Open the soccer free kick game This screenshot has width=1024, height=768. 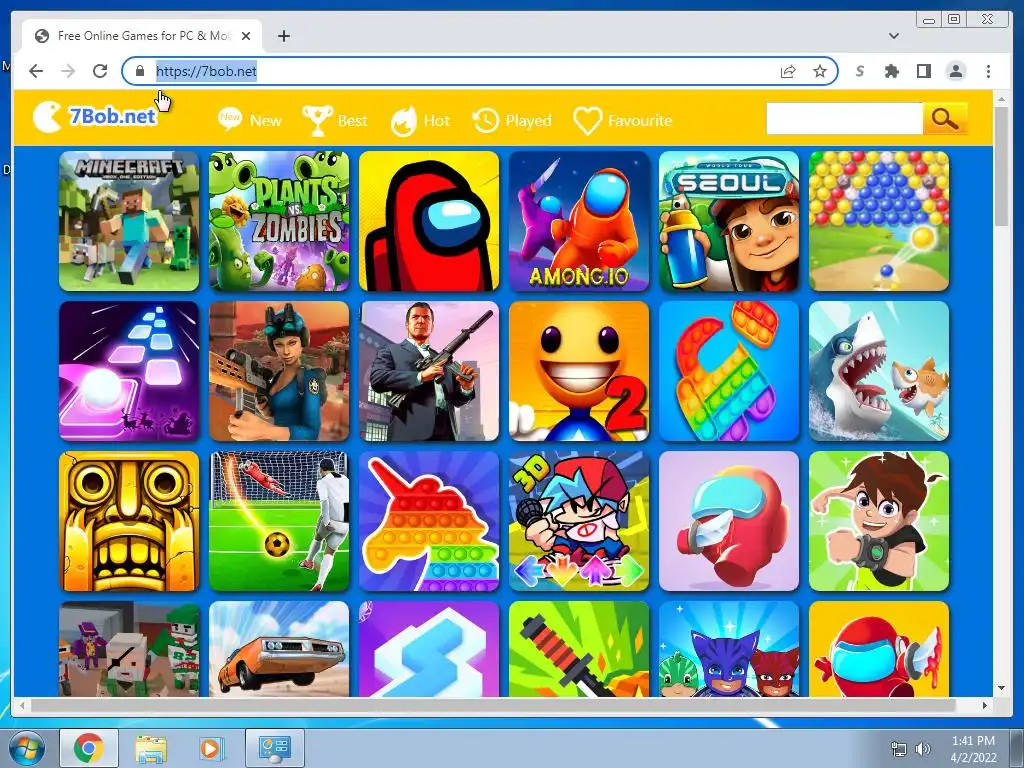tap(279, 521)
